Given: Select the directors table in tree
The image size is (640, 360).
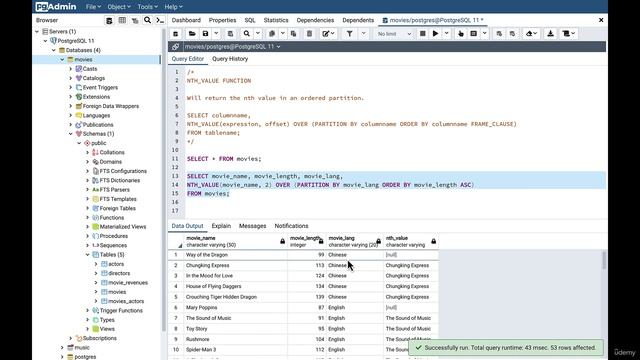Looking at the screenshot, I should [119, 273].
